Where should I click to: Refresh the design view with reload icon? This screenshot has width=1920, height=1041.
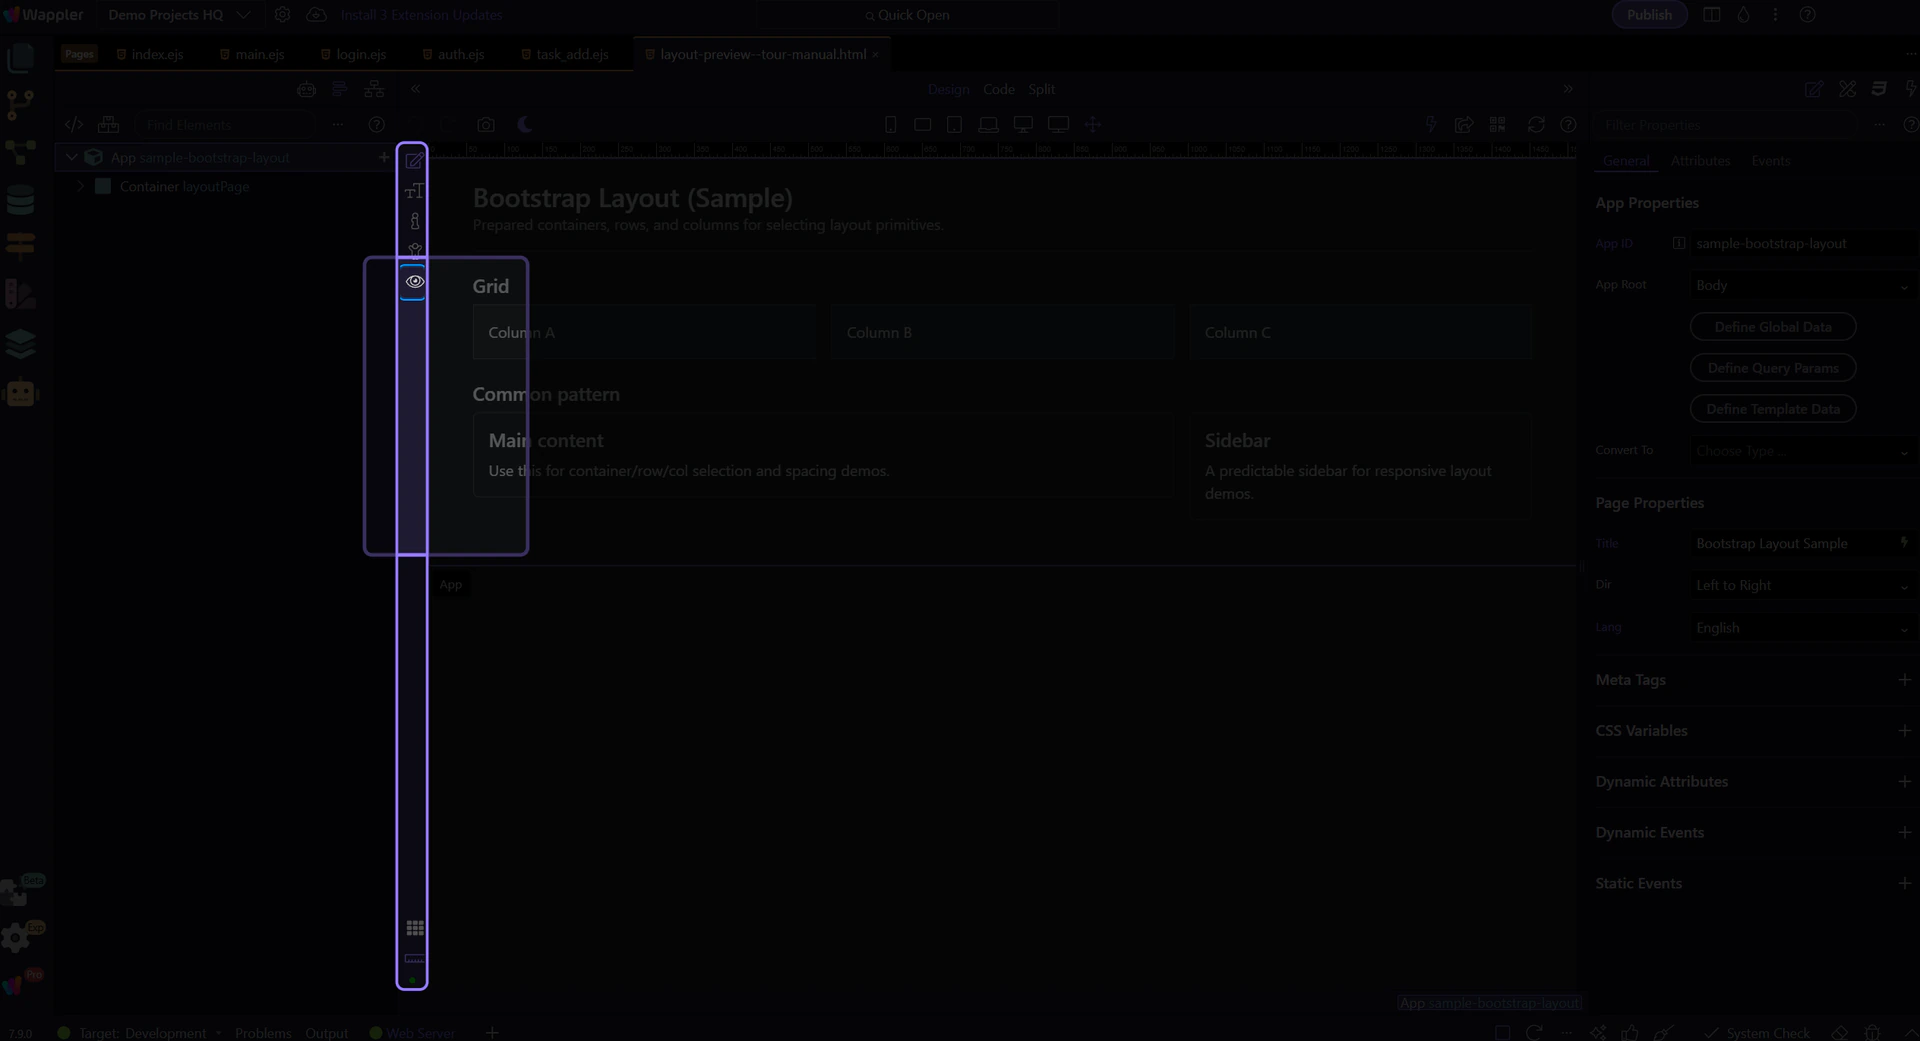tap(1536, 125)
